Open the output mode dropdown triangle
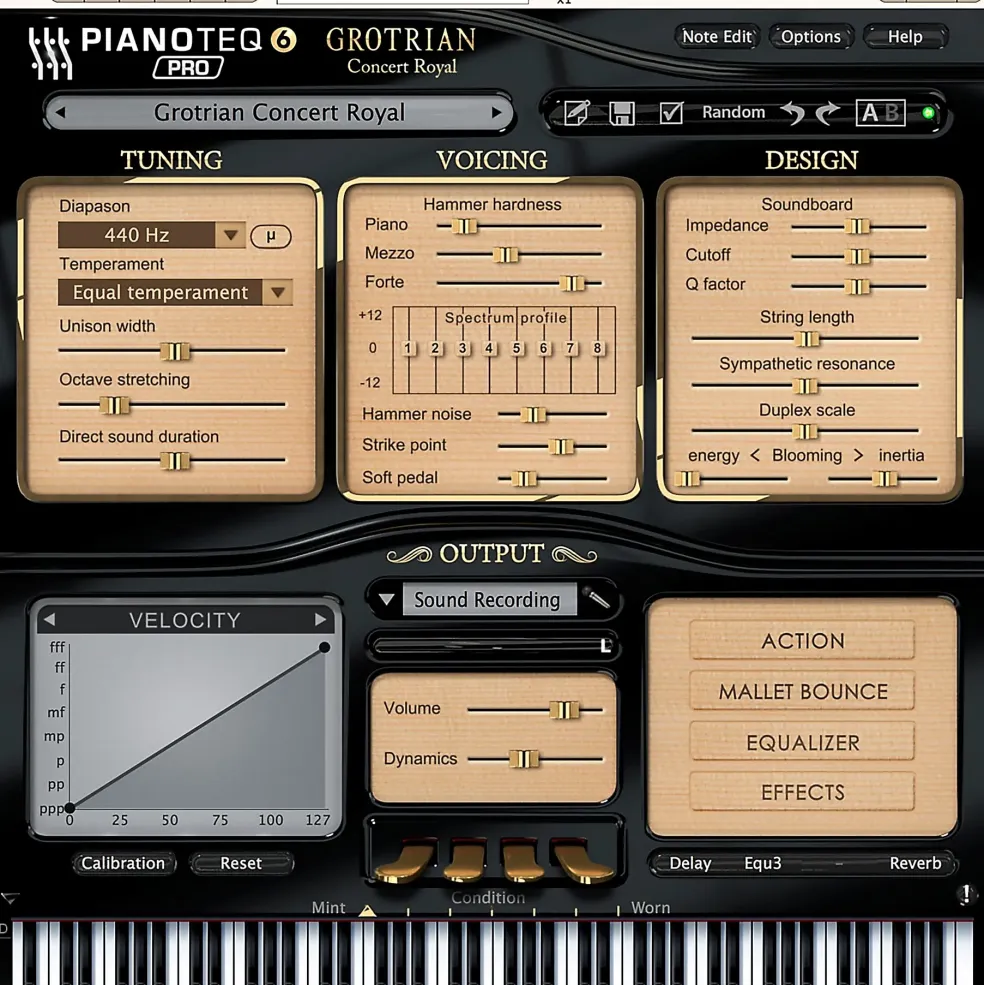 point(386,600)
